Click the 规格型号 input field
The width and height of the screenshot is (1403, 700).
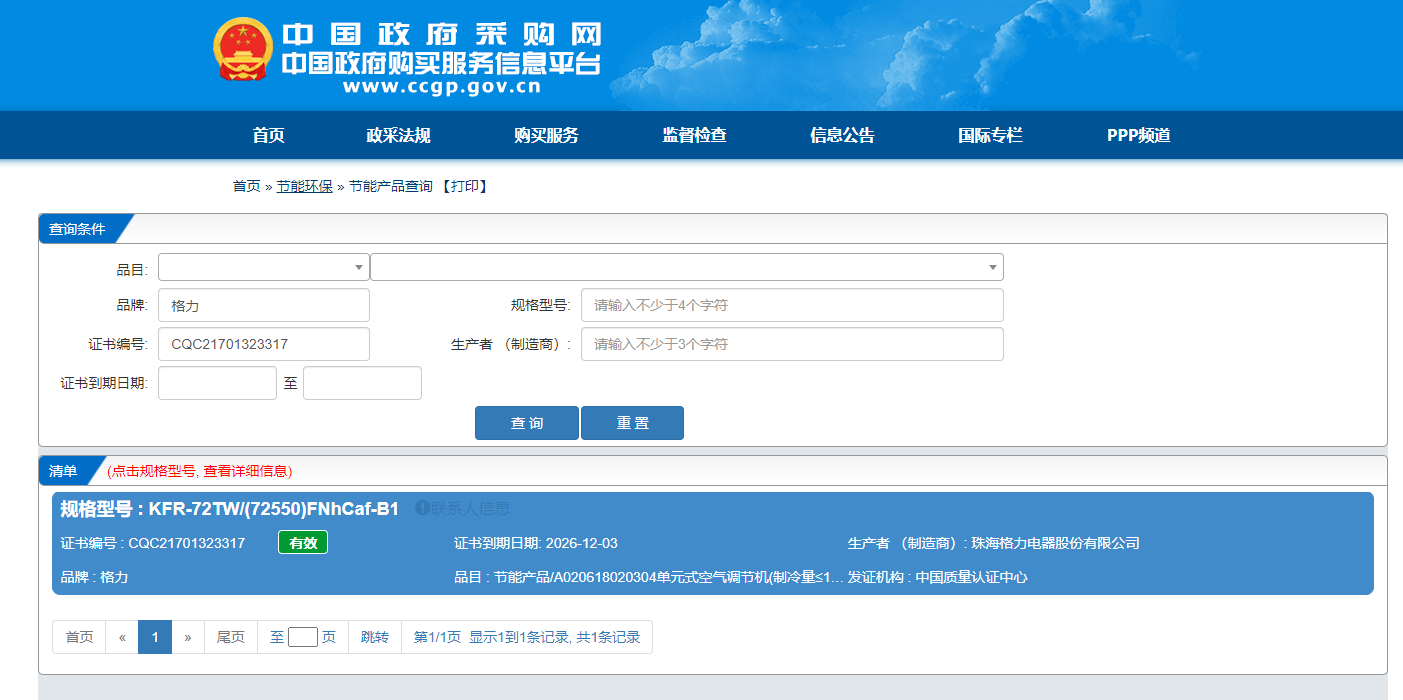click(x=792, y=305)
